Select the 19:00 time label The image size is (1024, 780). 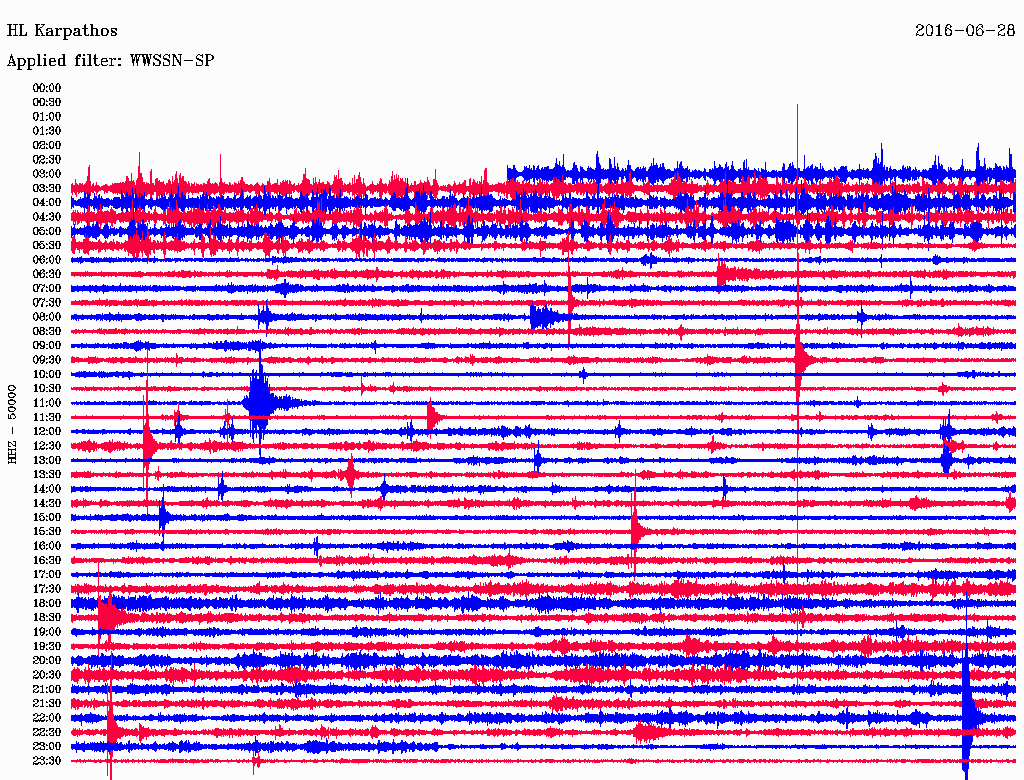pyautogui.click(x=46, y=632)
